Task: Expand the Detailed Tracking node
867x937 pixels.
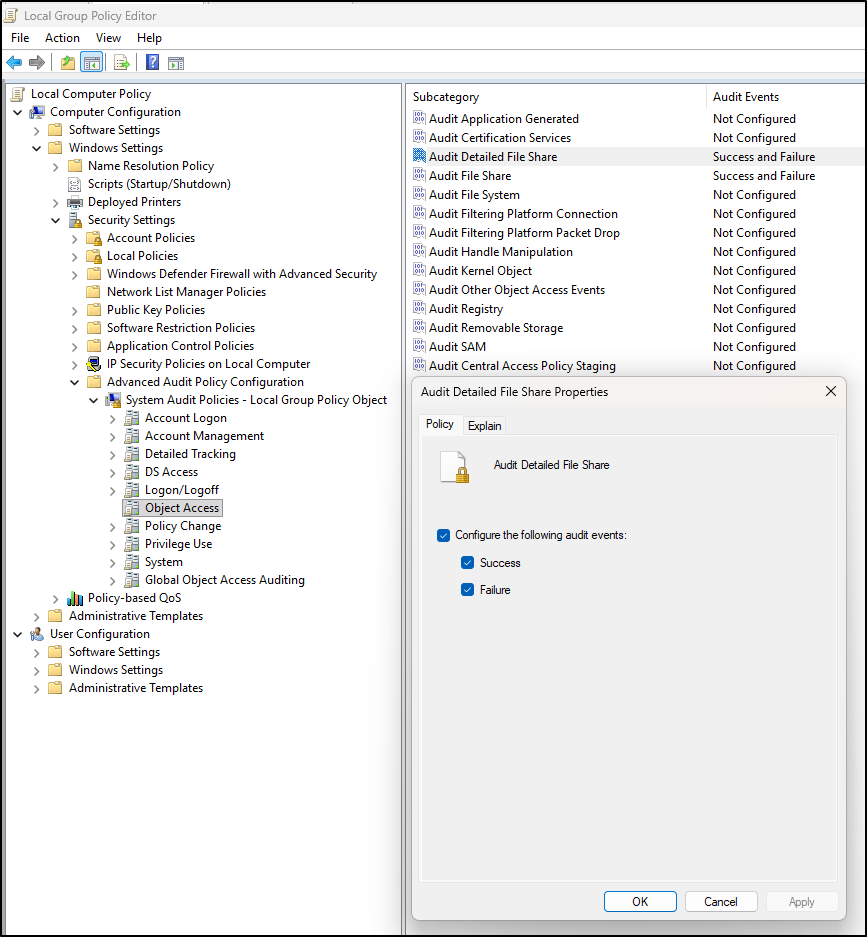Action: (x=113, y=455)
